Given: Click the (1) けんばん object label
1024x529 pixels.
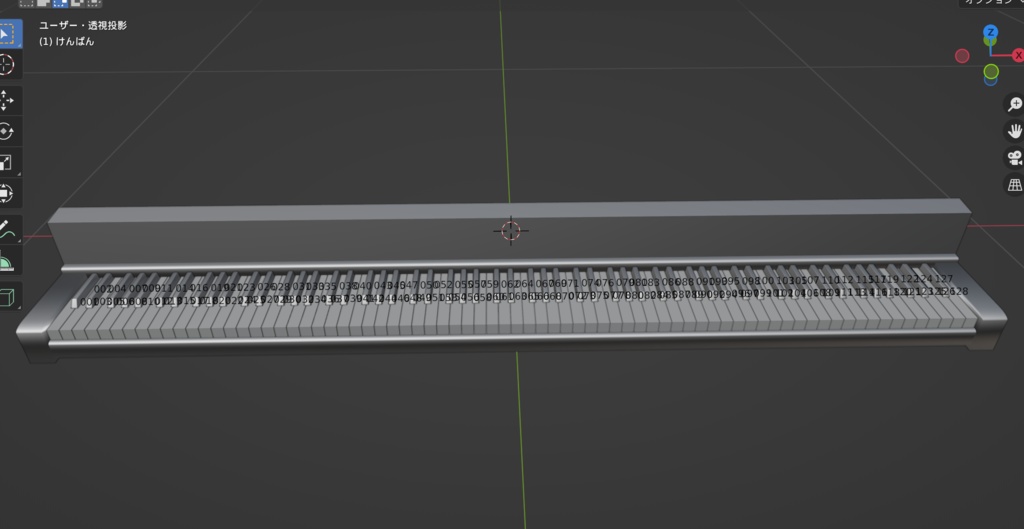Looking at the screenshot, I should [x=67, y=41].
